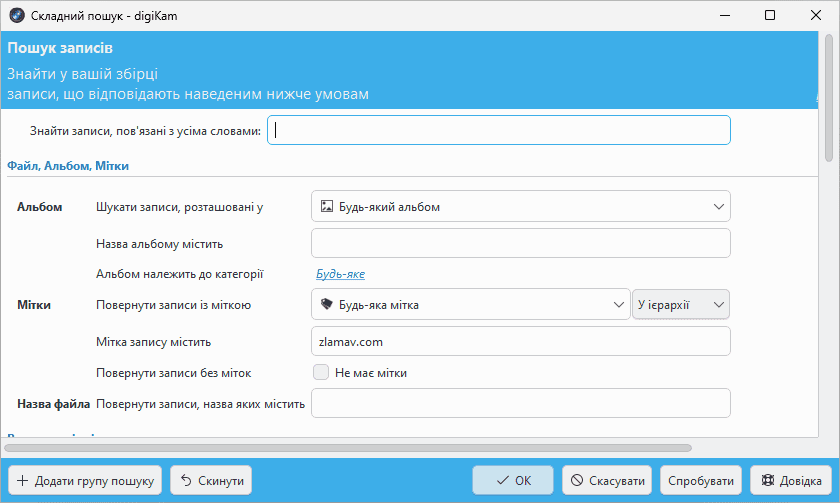Click the search-all-words input field at top

coord(498,130)
